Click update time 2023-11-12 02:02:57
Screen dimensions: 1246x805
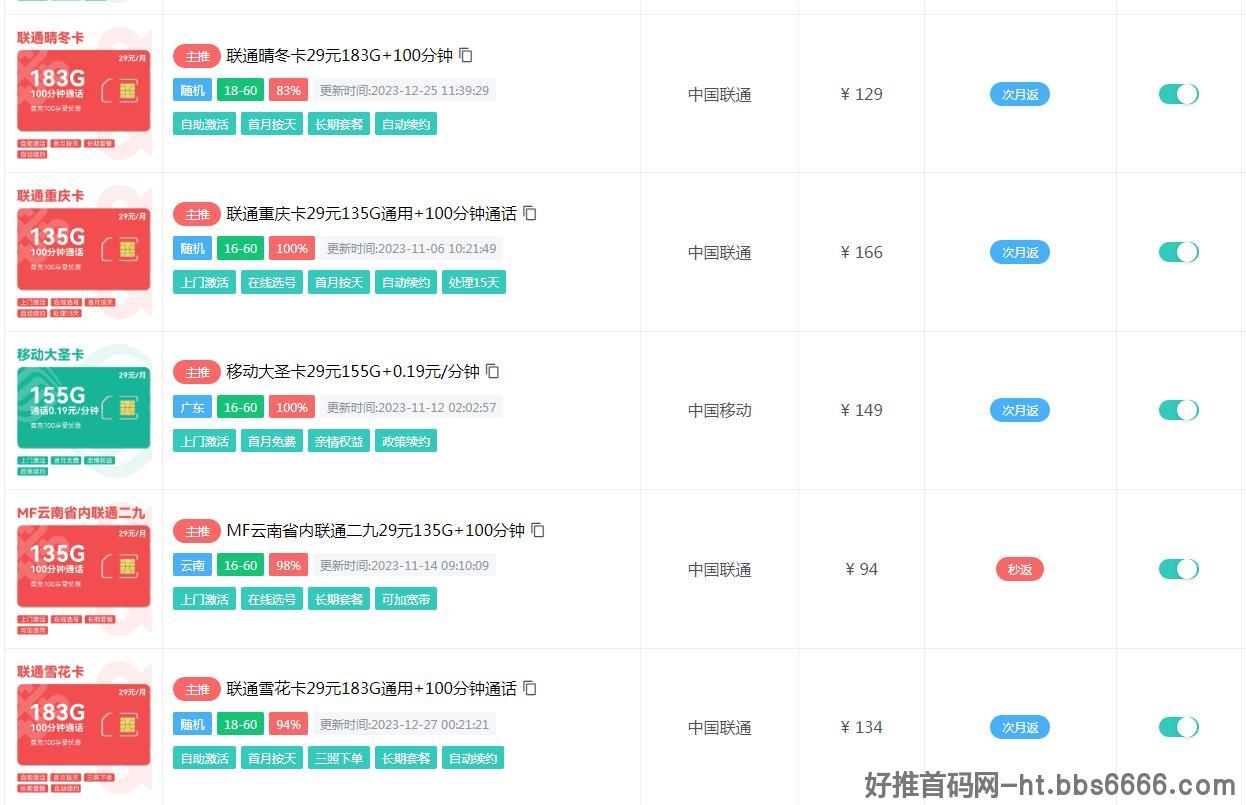click(x=411, y=407)
